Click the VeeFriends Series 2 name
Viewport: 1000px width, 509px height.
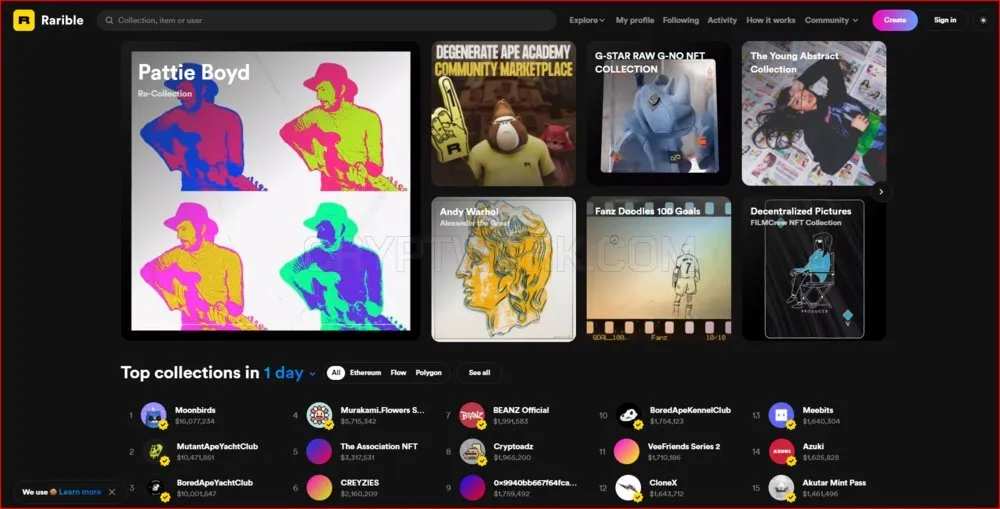(x=684, y=446)
